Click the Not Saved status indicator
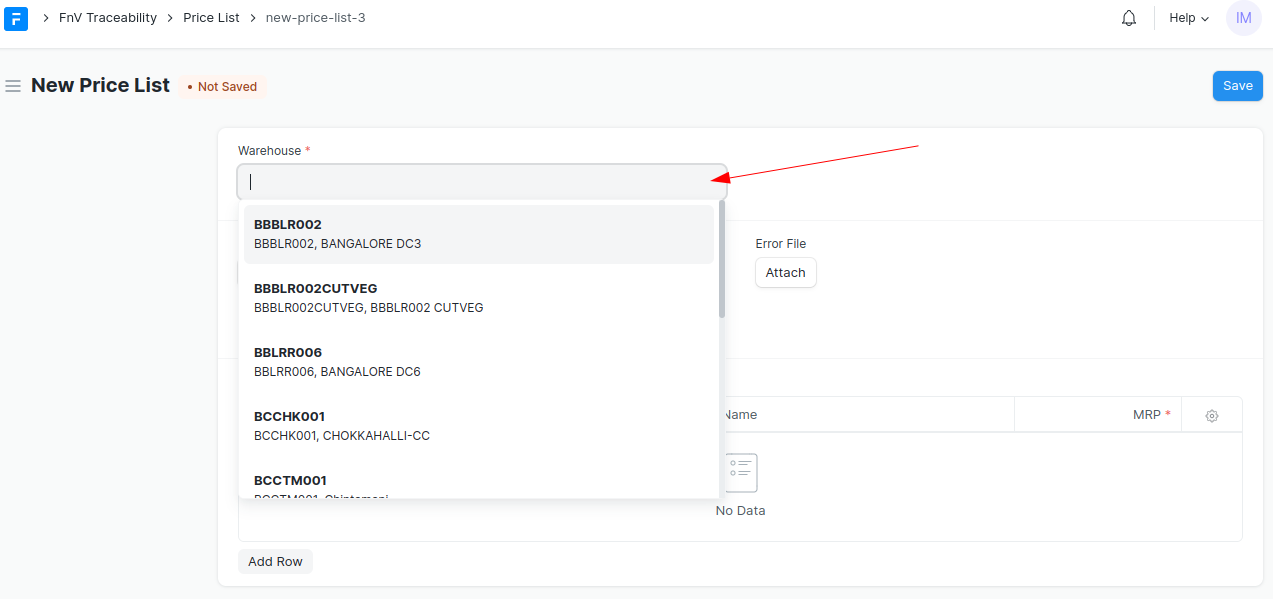The width and height of the screenshot is (1273, 599). pyautogui.click(x=222, y=87)
